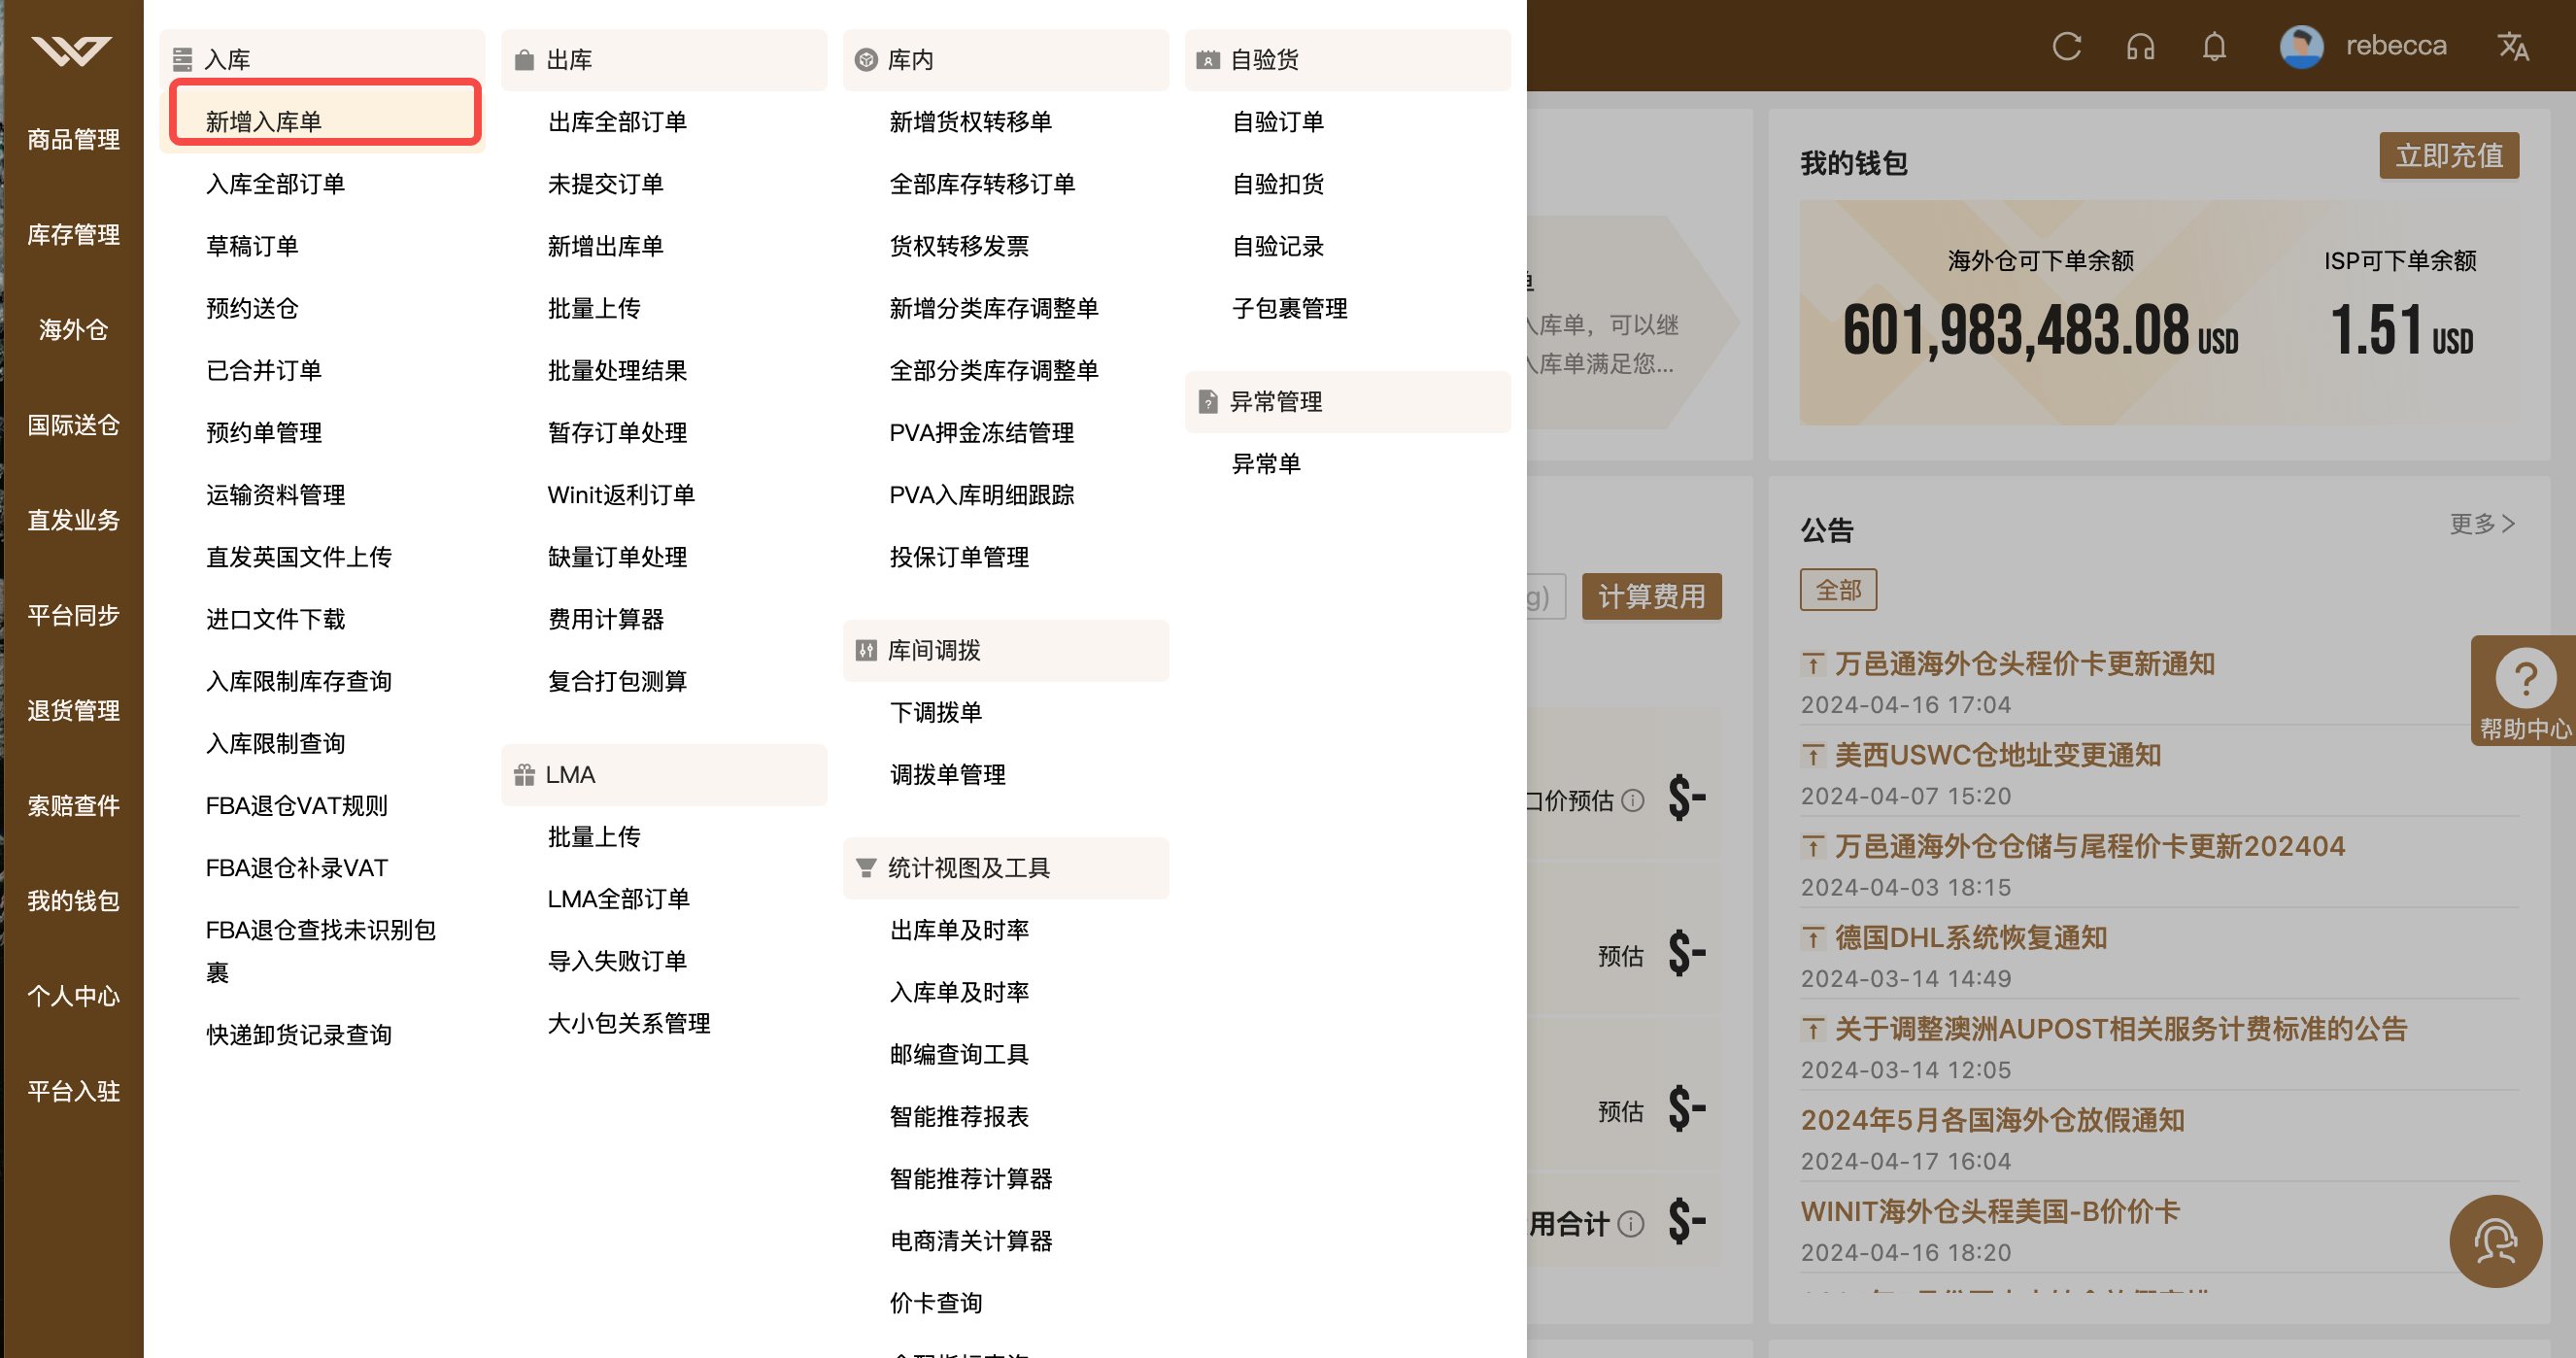Open 2024年5月各国海外仓放假通知 announcement
Image resolution: width=2576 pixels, height=1358 pixels.
(x=1991, y=1120)
